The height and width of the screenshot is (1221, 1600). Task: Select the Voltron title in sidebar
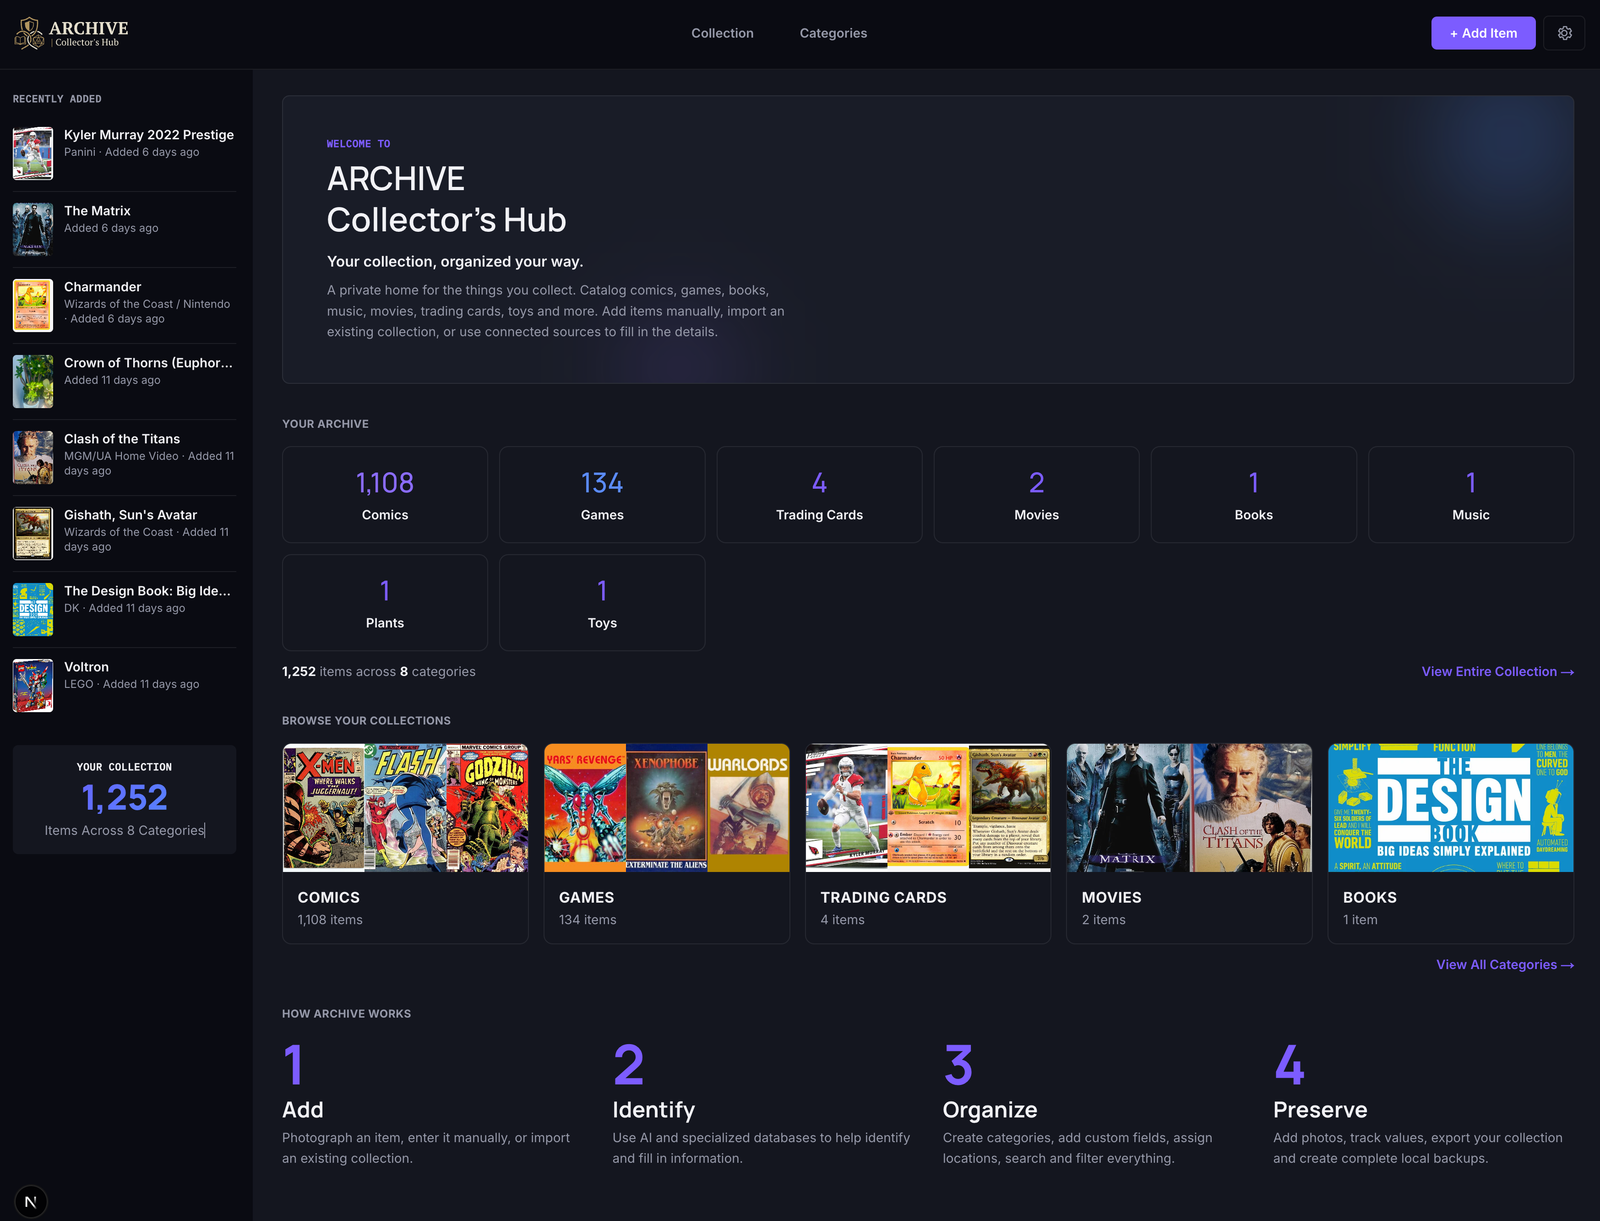tap(86, 667)
